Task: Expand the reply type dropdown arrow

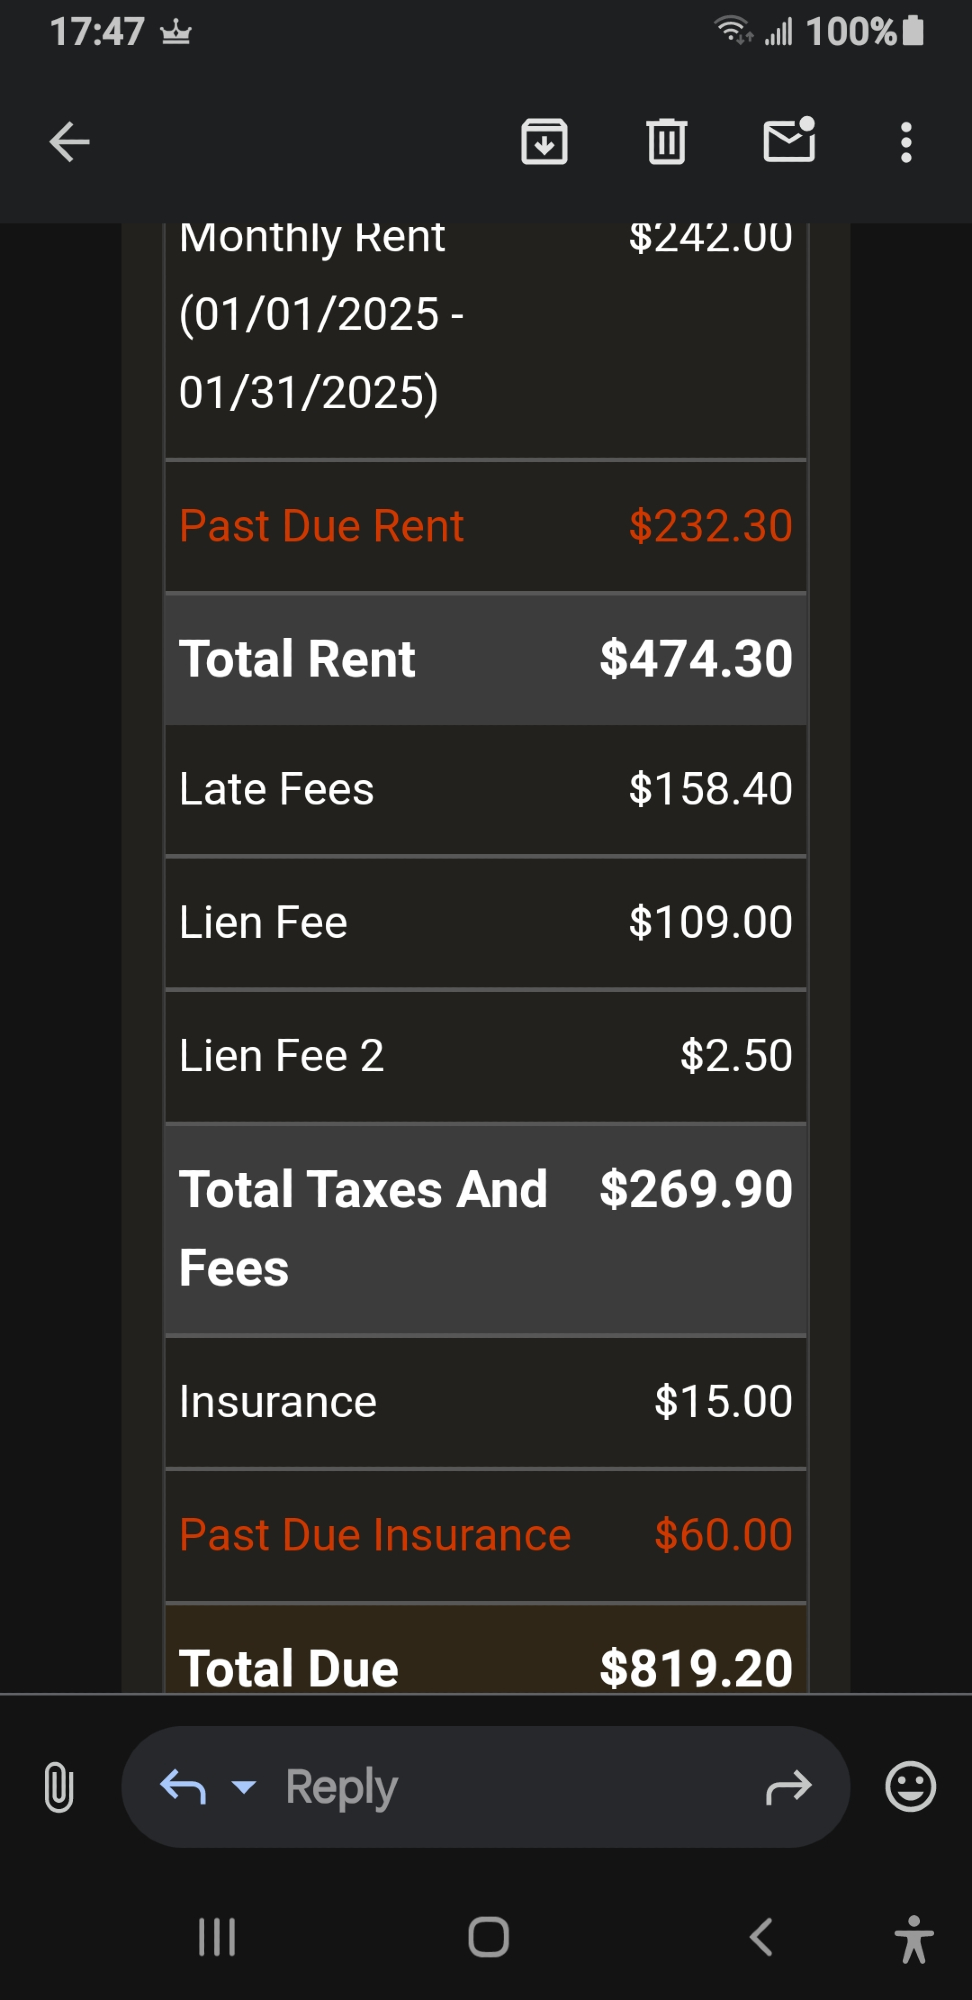Action: pos(244,1787)
